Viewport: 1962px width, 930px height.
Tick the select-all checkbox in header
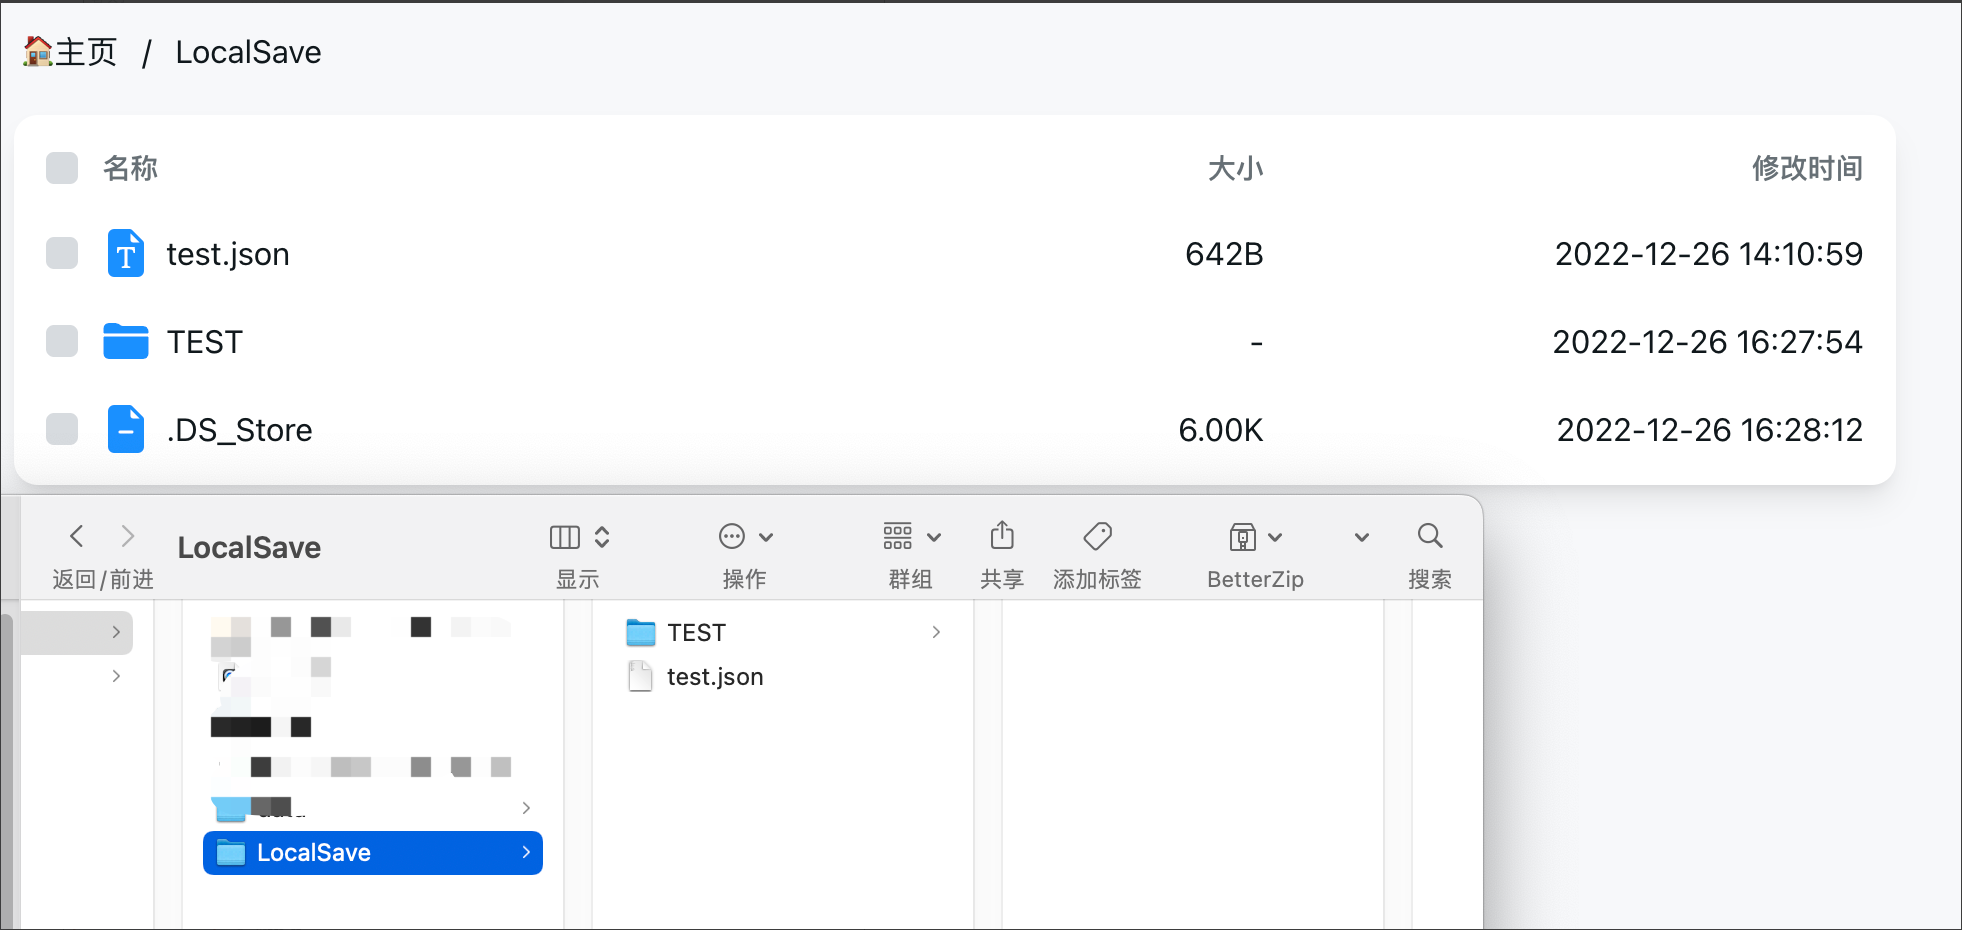point(62,168)
